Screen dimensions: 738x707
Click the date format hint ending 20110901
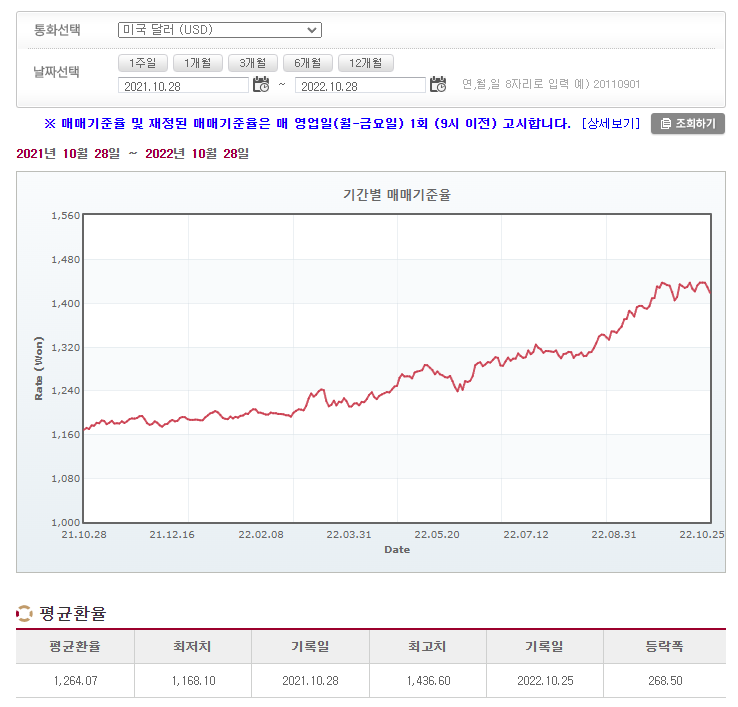pyautogui.click(x=551, y=84)
